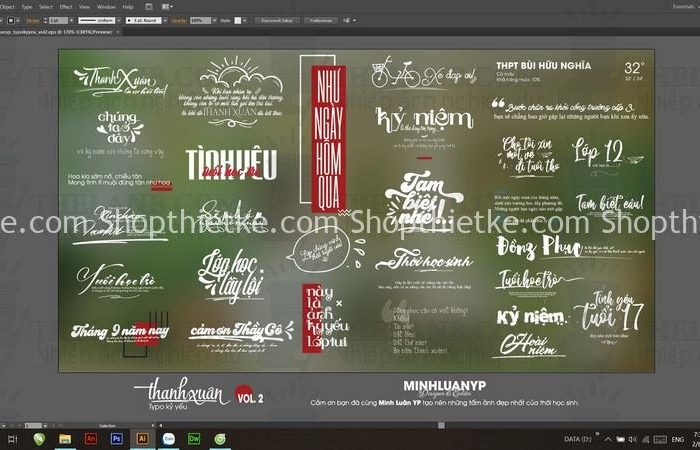Launch Photoshop from the taskbar

(x=116, y=438)
